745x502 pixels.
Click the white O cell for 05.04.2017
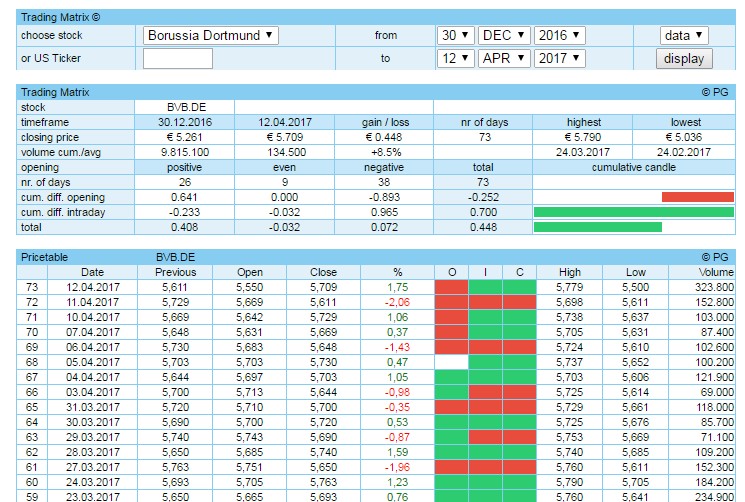pos(451,362)
